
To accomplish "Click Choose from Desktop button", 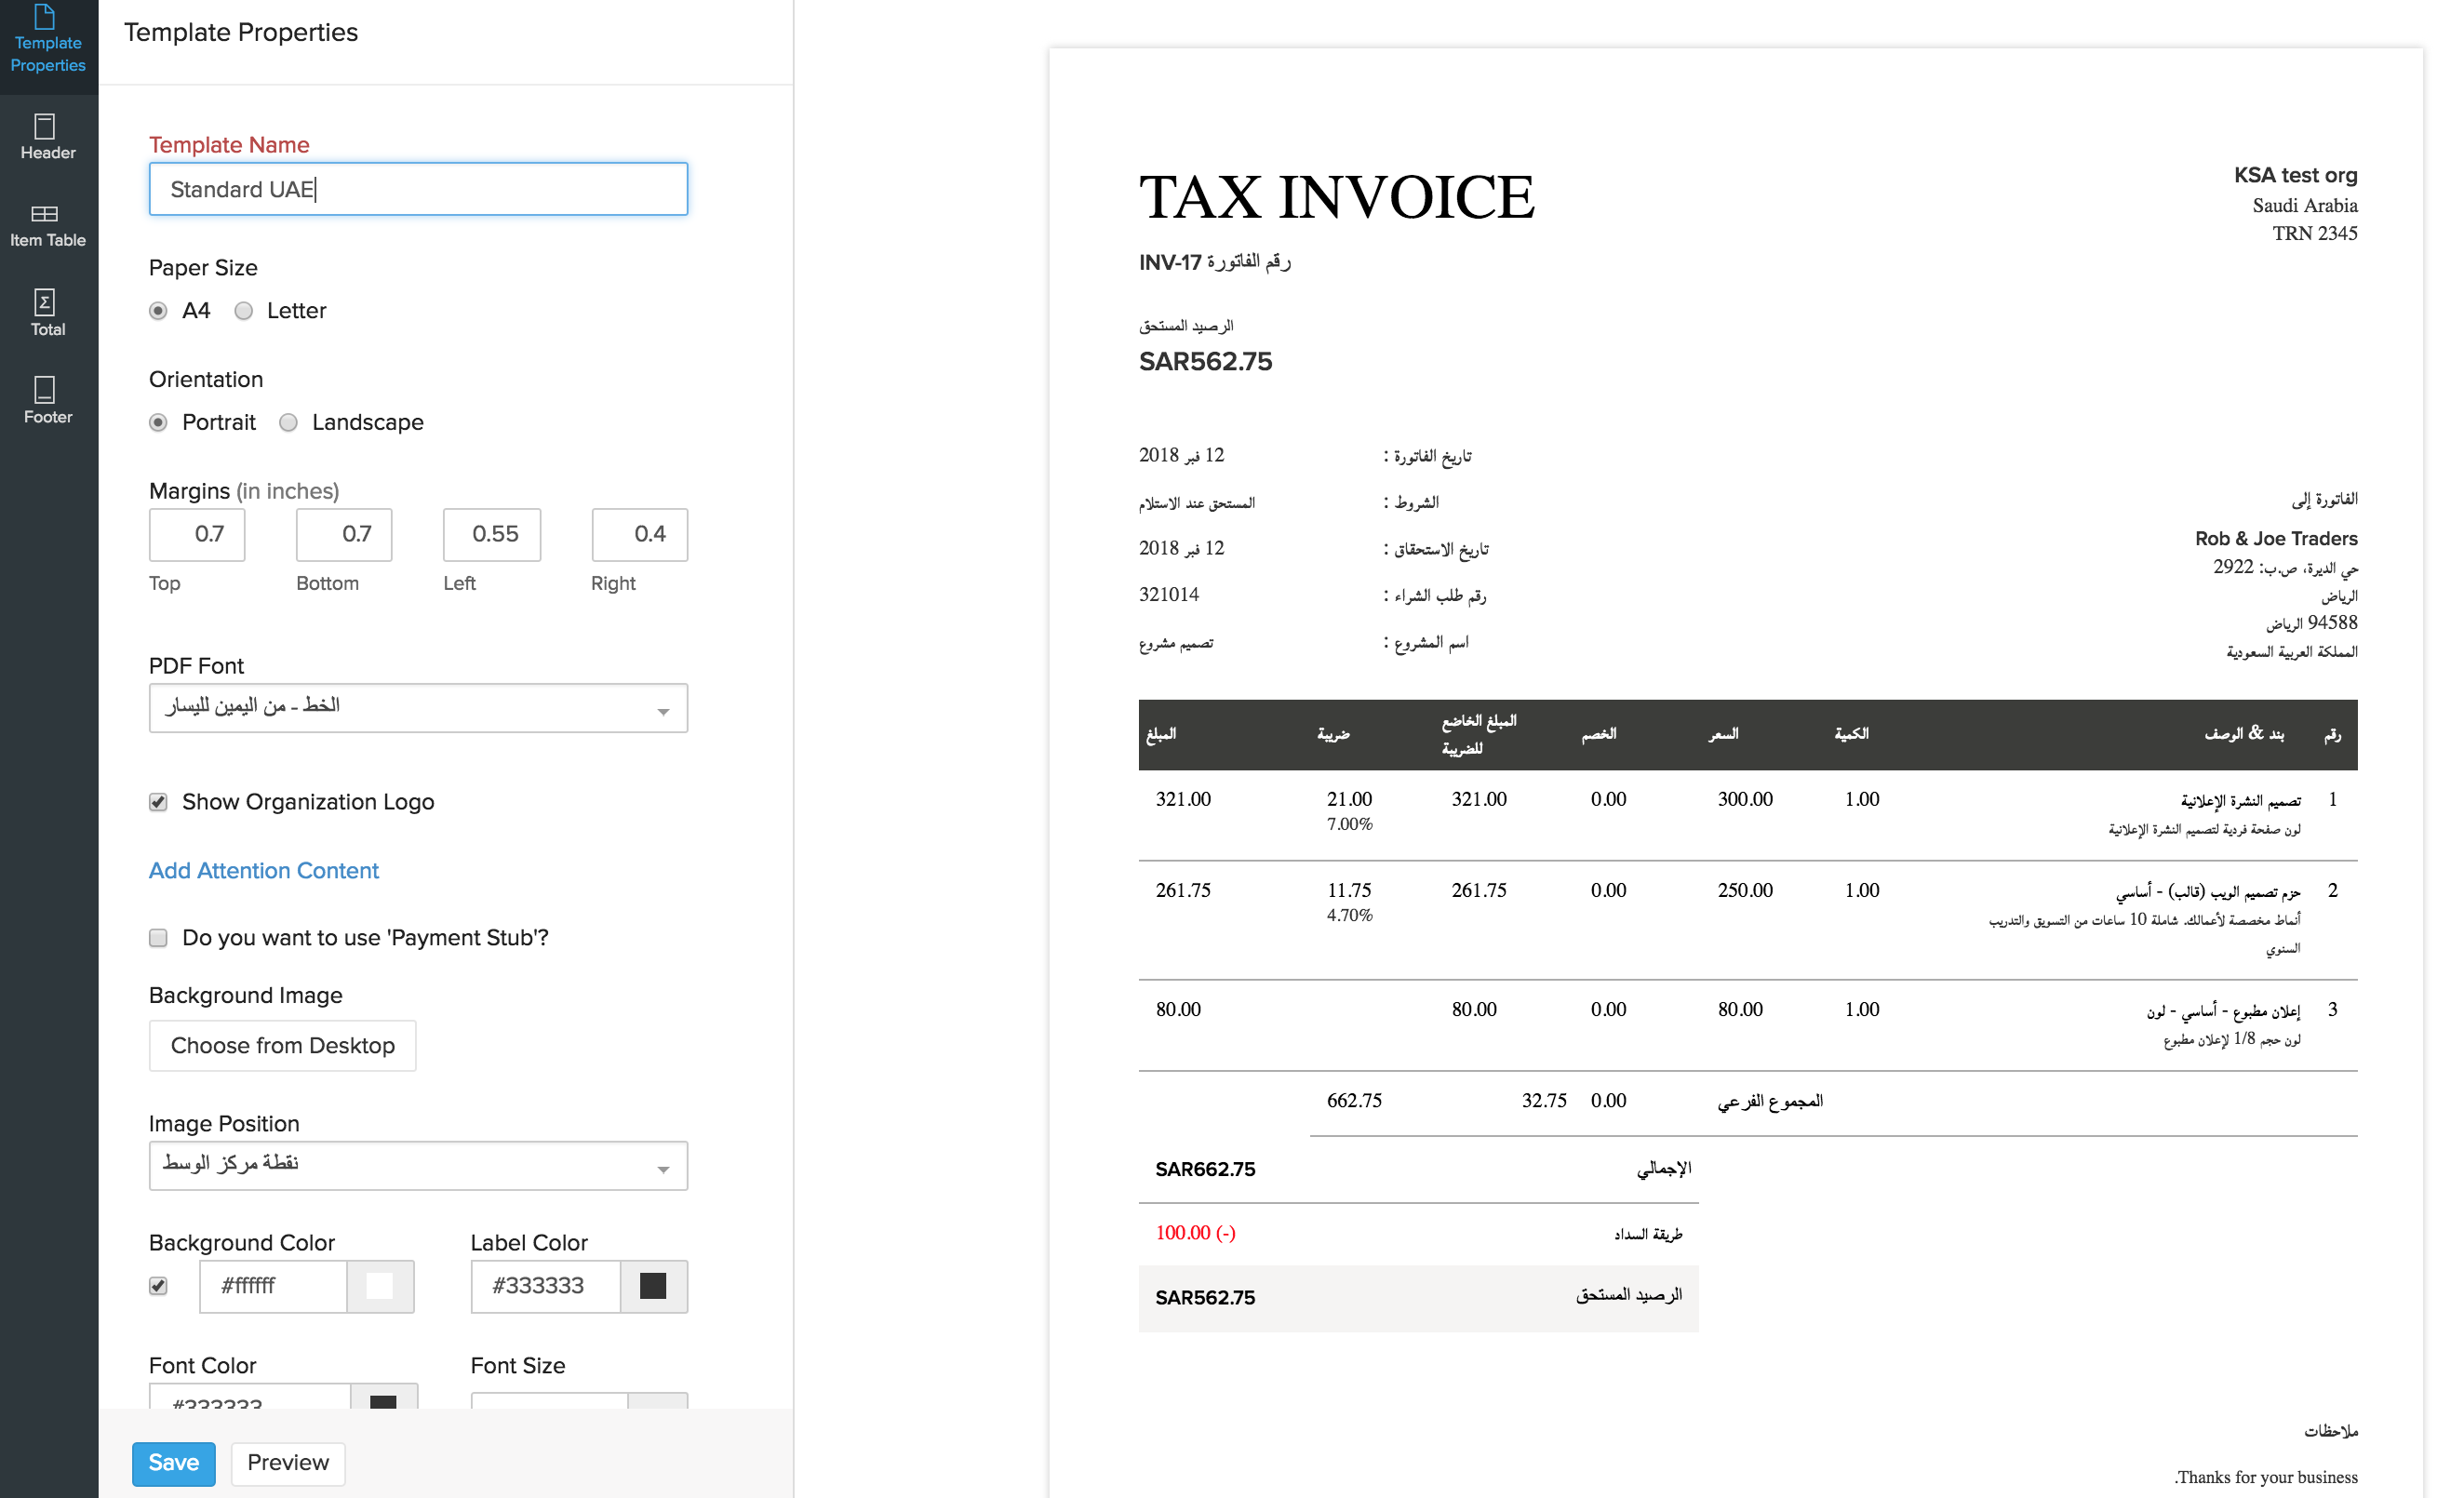I will click(x=283, y=1046).
